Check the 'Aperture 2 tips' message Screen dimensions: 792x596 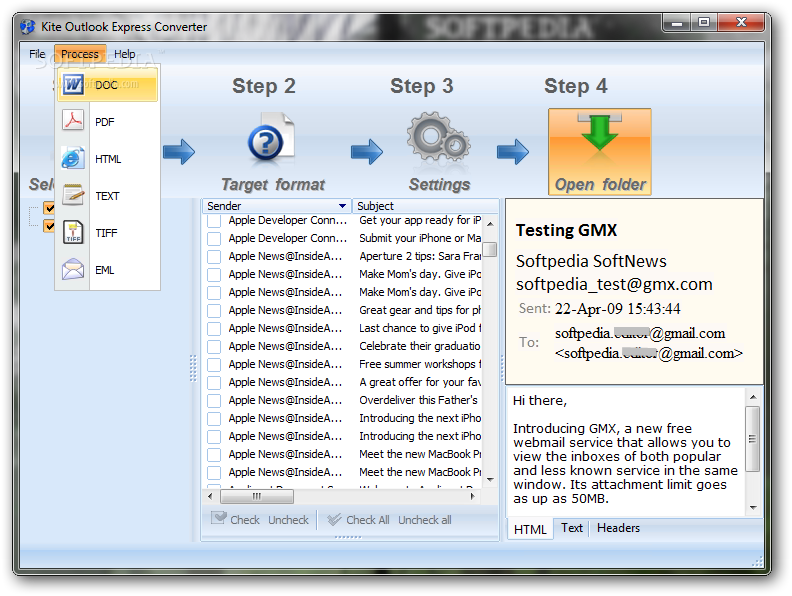pyautogui.click(x=214, y=257)
